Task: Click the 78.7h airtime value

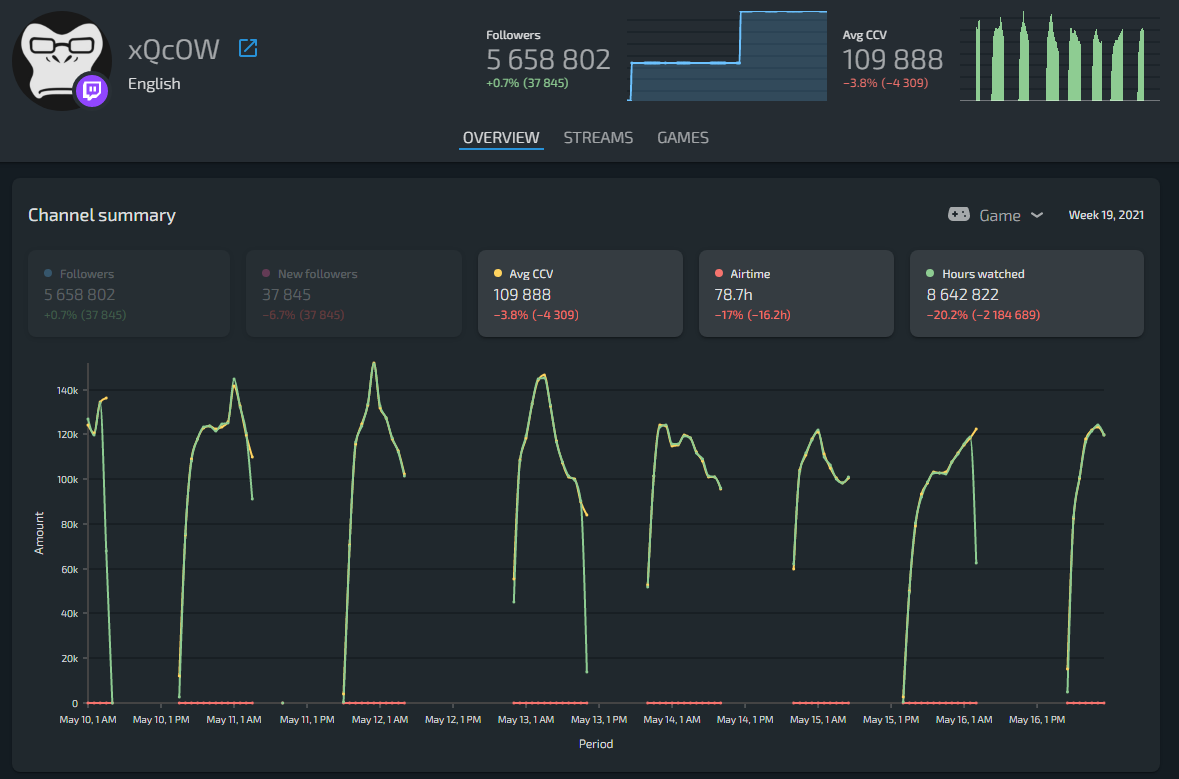Action: [x=733, y=295]
